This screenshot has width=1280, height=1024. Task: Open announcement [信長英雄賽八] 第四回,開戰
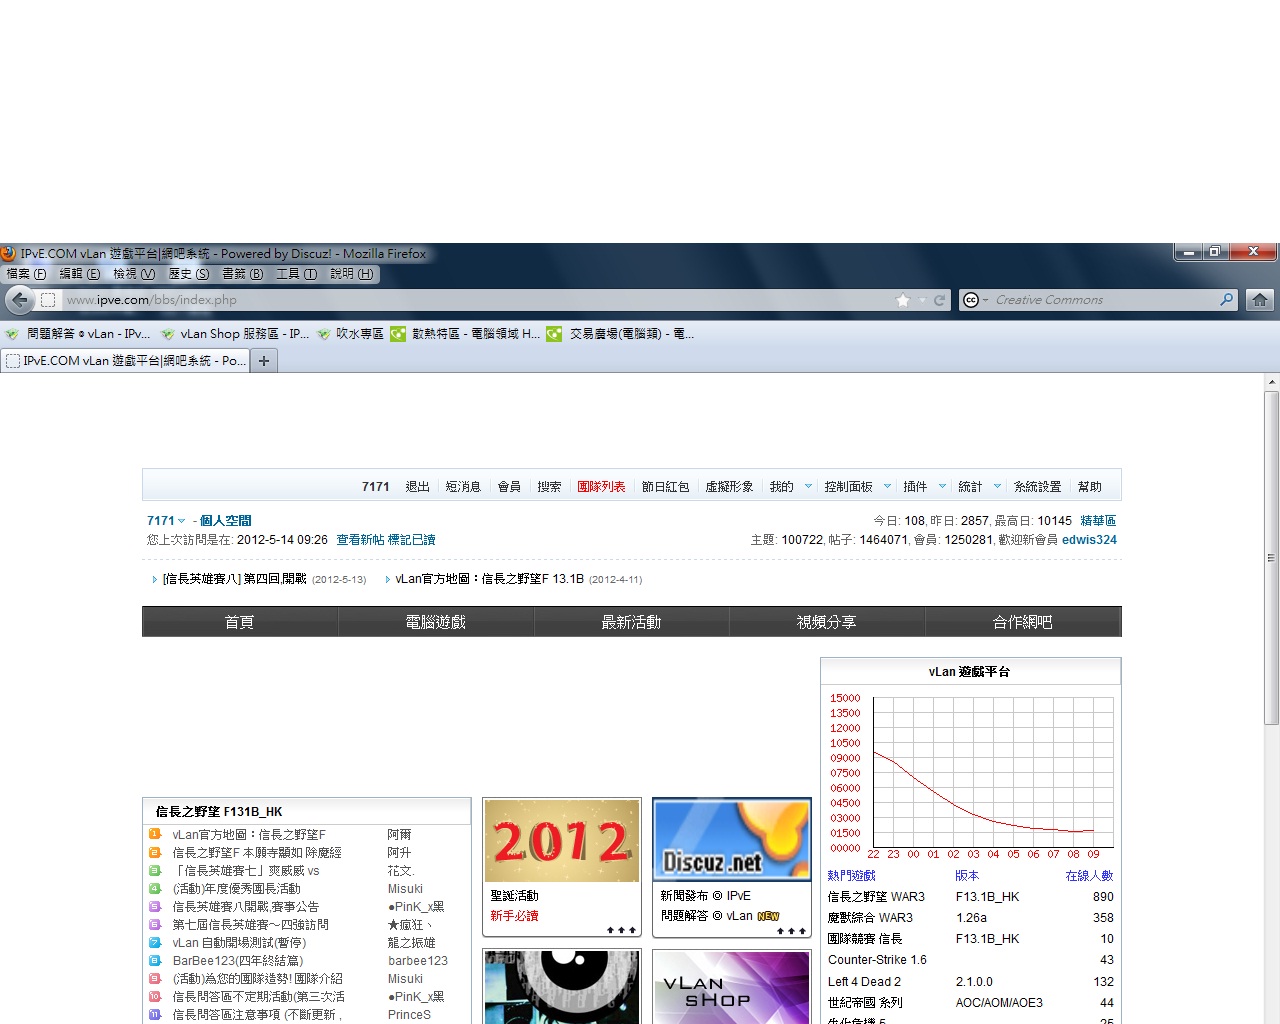point(235,579)
